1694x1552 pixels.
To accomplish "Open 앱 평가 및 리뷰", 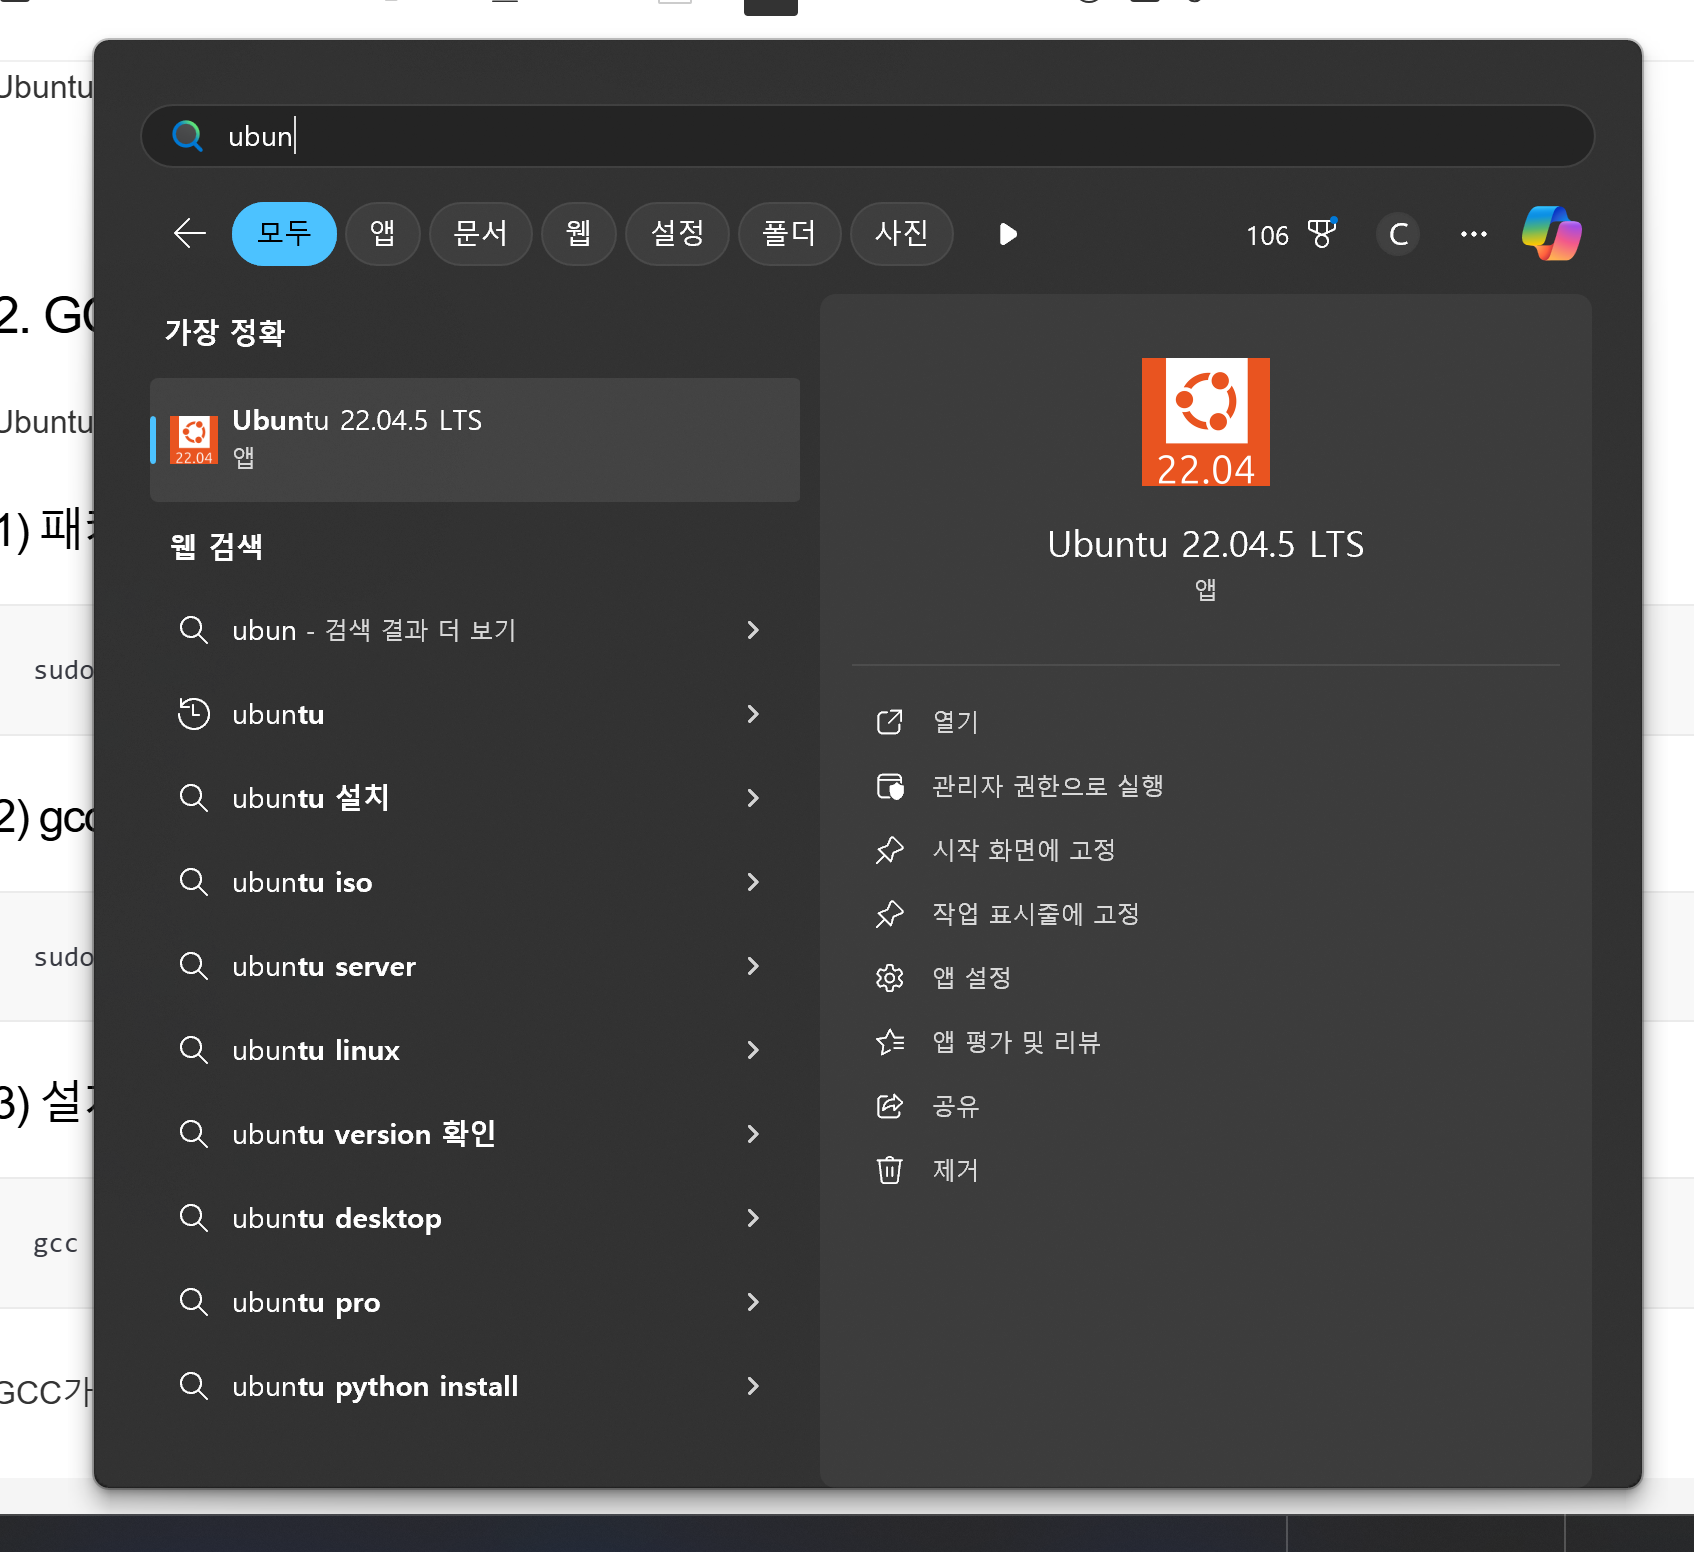I will click(1016, 1042).
